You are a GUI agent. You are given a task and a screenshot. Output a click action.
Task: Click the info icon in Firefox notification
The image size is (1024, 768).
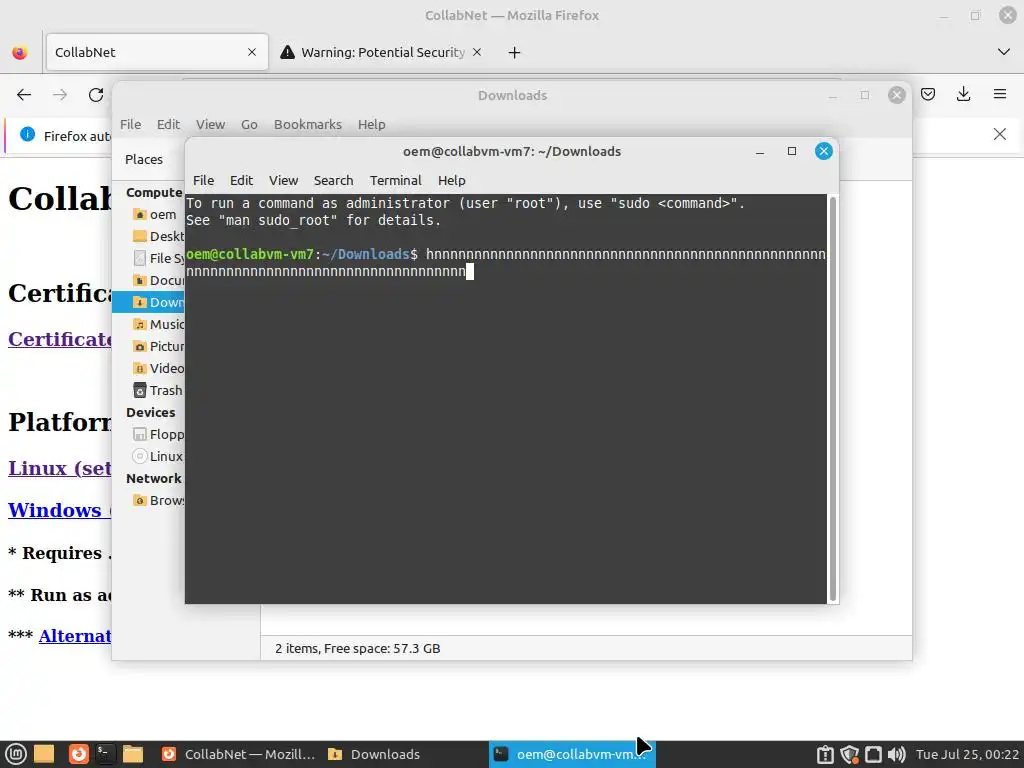[x=27, y=134]
